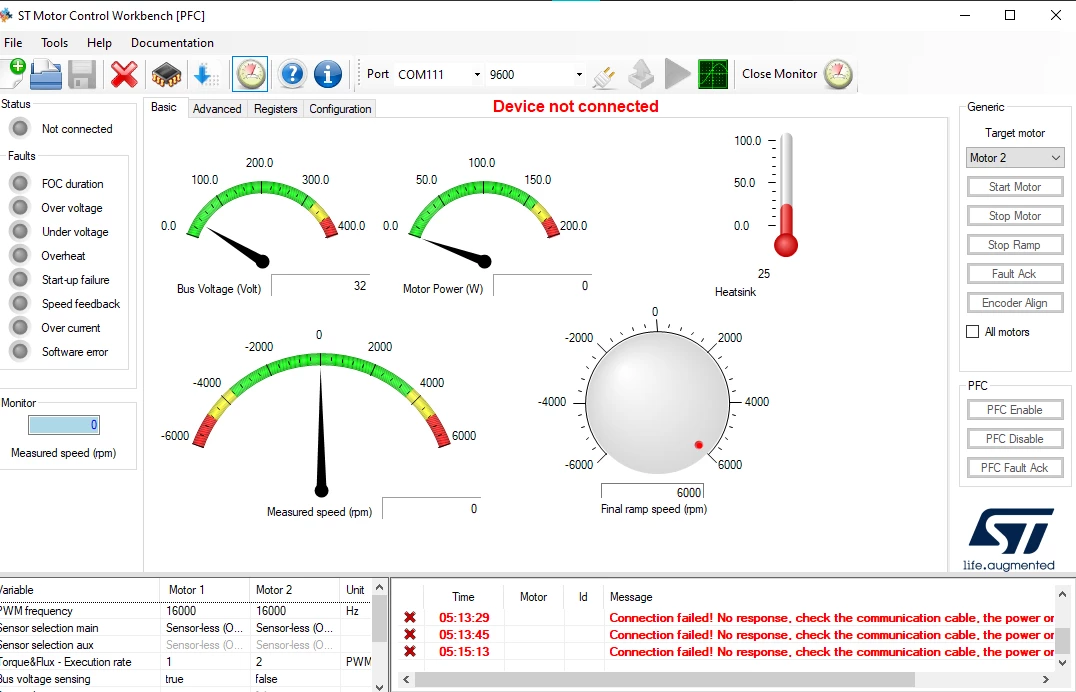
Task: Tick the All motors checkbox
Action: click(972, 332)
